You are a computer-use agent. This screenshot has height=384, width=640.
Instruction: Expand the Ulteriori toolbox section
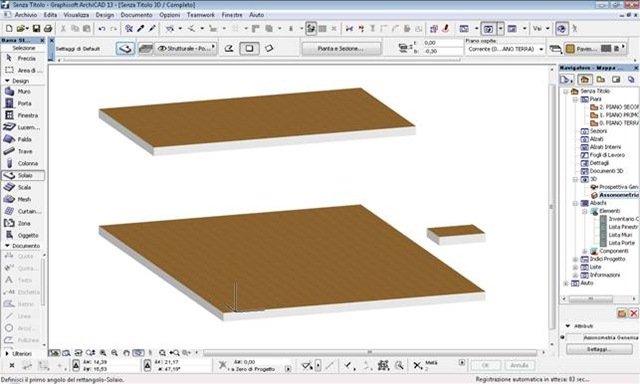click(x=7, y=353)
